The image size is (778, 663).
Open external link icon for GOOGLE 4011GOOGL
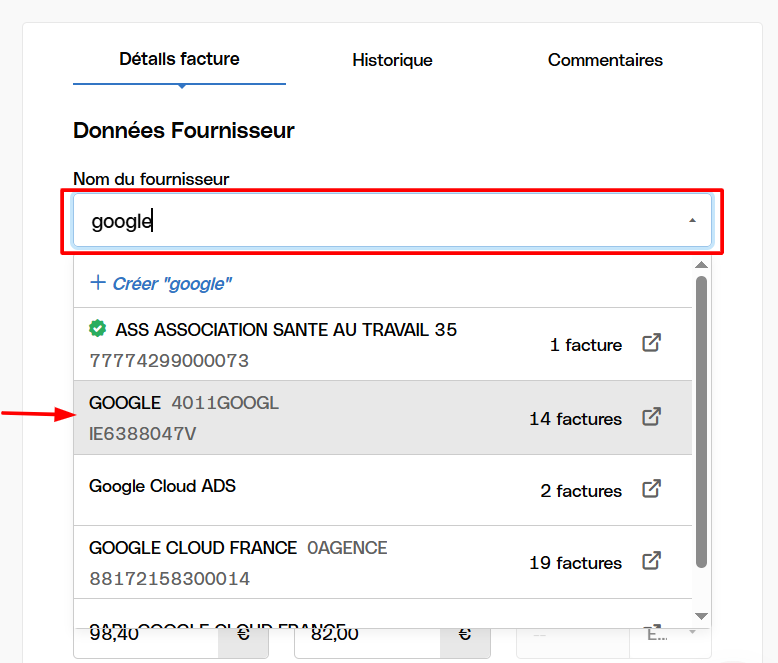[651, 416]
